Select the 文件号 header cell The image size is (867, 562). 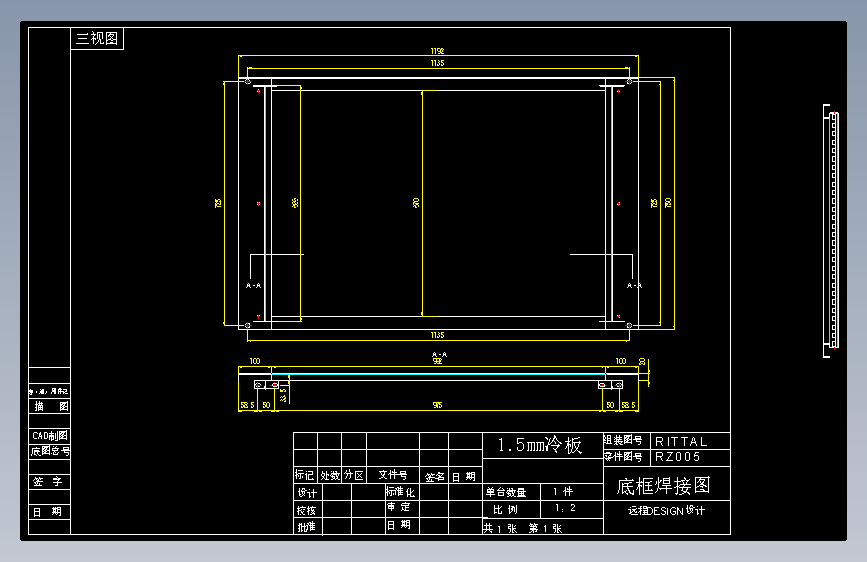click(x=393, y=475)
